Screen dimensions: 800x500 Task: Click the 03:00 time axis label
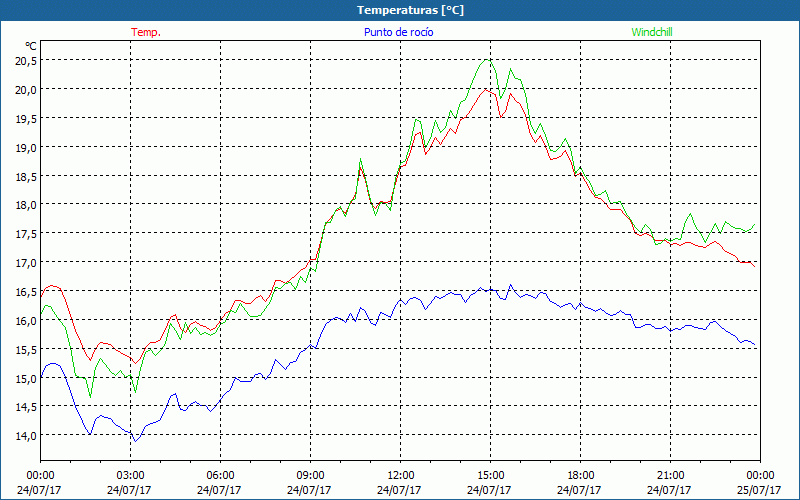[x=130, y=475]
